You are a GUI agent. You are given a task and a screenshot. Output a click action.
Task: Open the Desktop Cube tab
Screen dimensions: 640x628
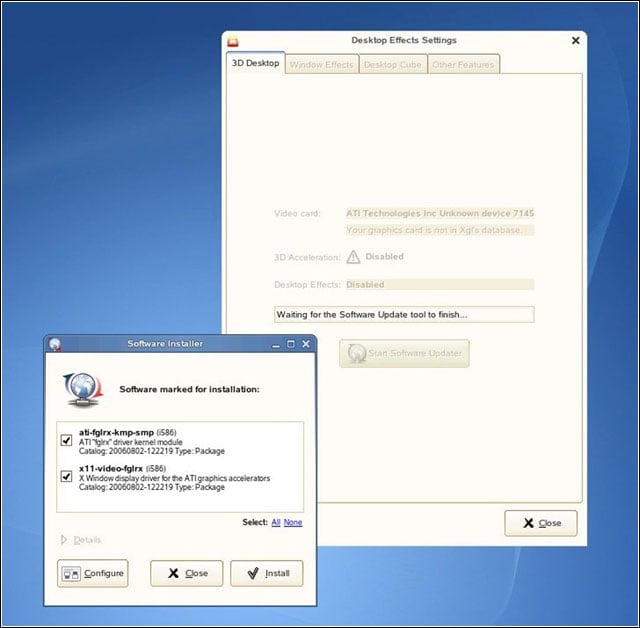click(393, 64)
